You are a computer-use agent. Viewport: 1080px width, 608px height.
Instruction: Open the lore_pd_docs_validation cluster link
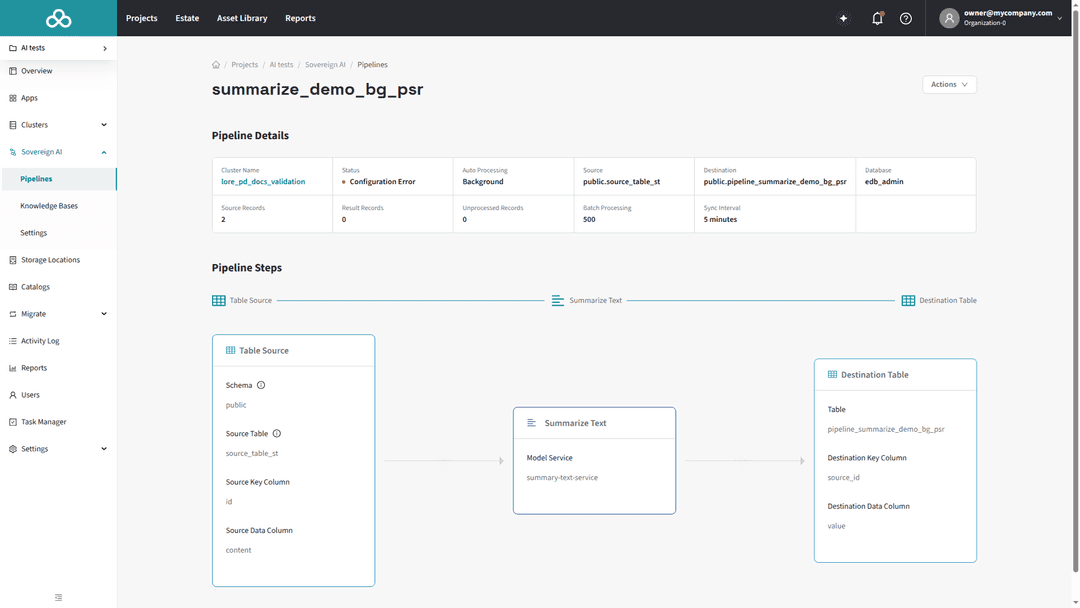pos(263,182)
